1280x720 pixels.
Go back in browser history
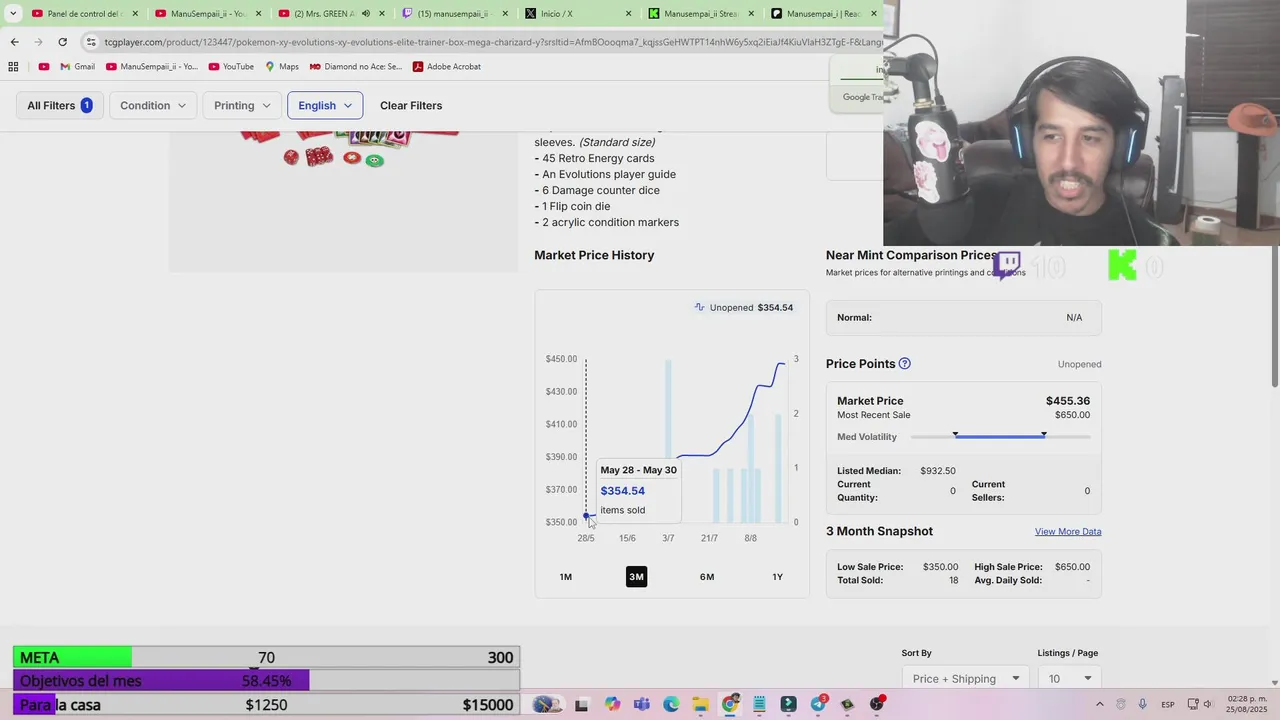coord(14,42)
